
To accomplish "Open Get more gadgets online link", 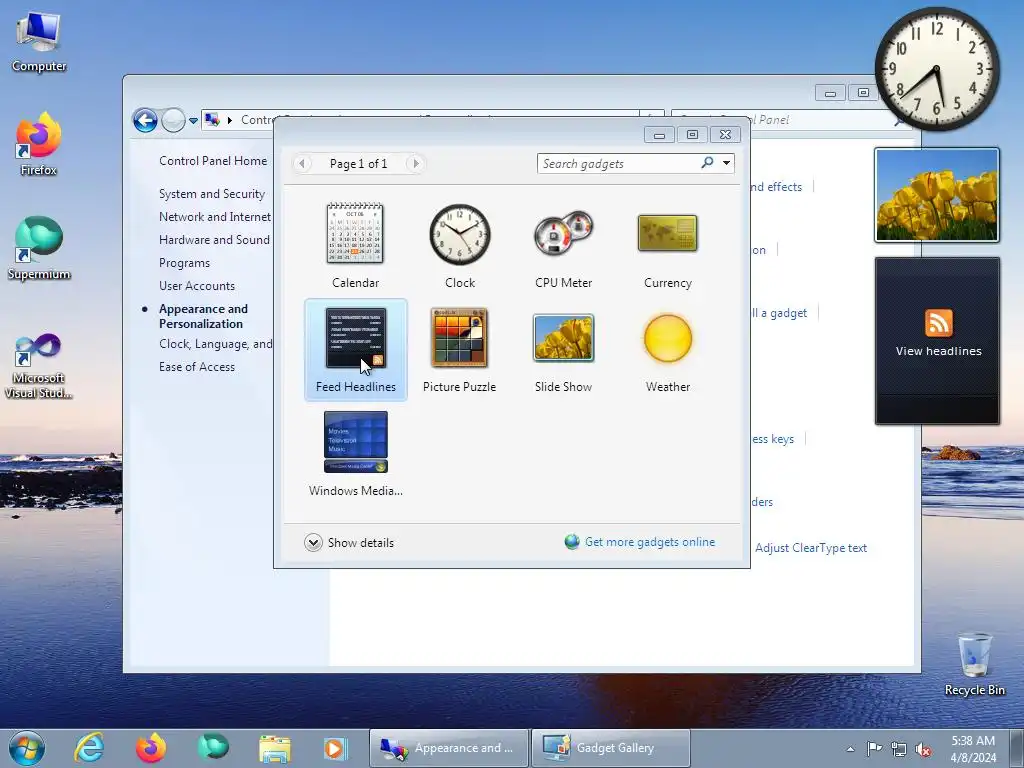I will point(649,542).
